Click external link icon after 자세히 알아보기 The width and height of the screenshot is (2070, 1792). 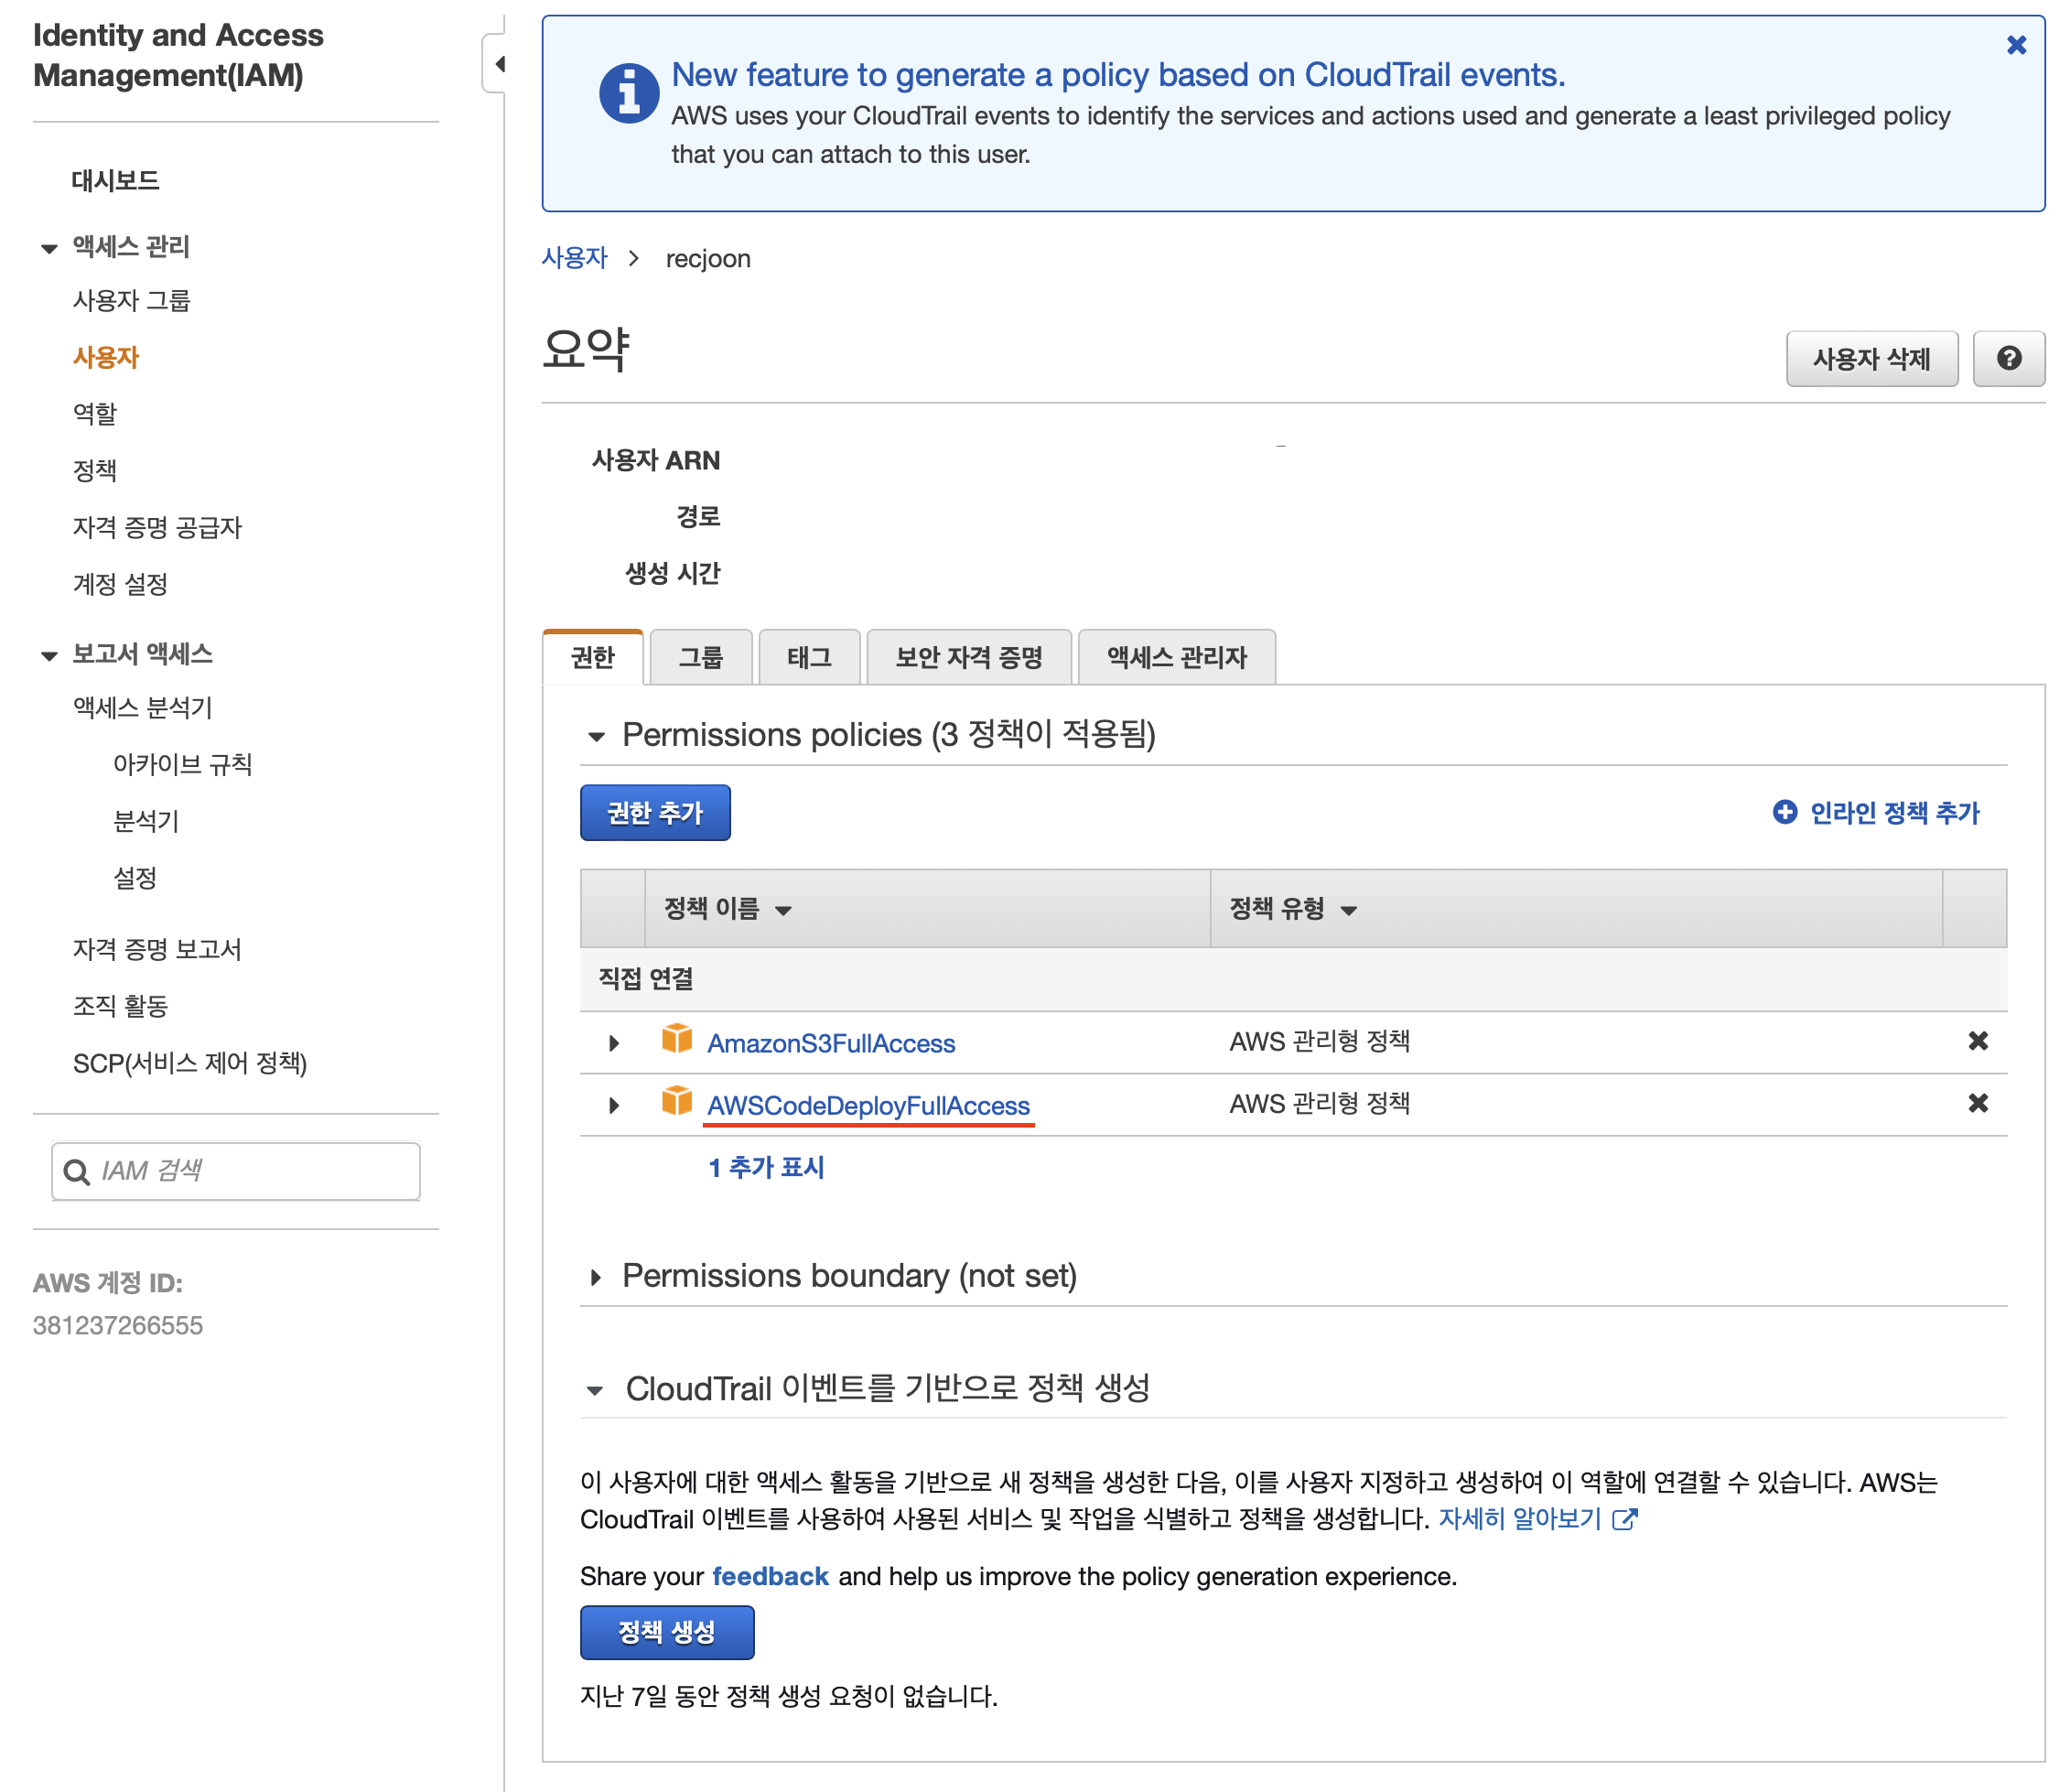coord(1624,1519)
